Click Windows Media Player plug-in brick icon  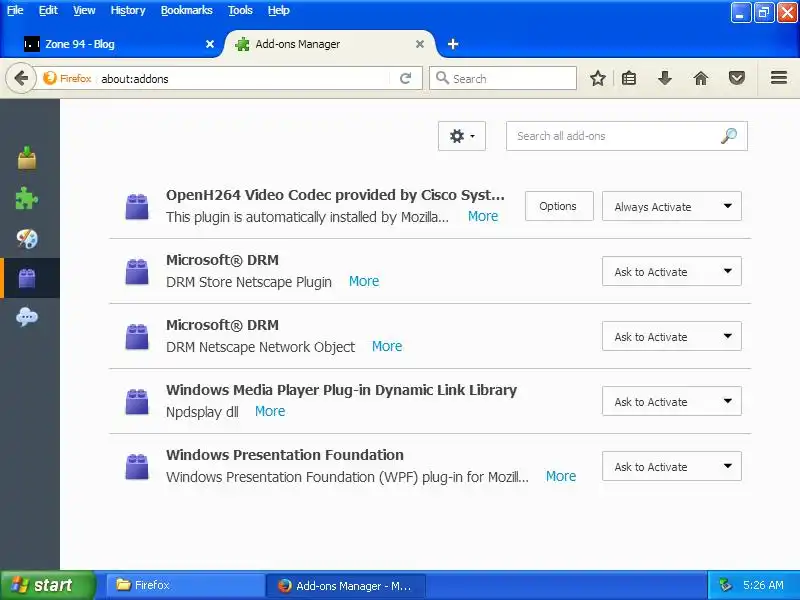[x=137, y=402]
